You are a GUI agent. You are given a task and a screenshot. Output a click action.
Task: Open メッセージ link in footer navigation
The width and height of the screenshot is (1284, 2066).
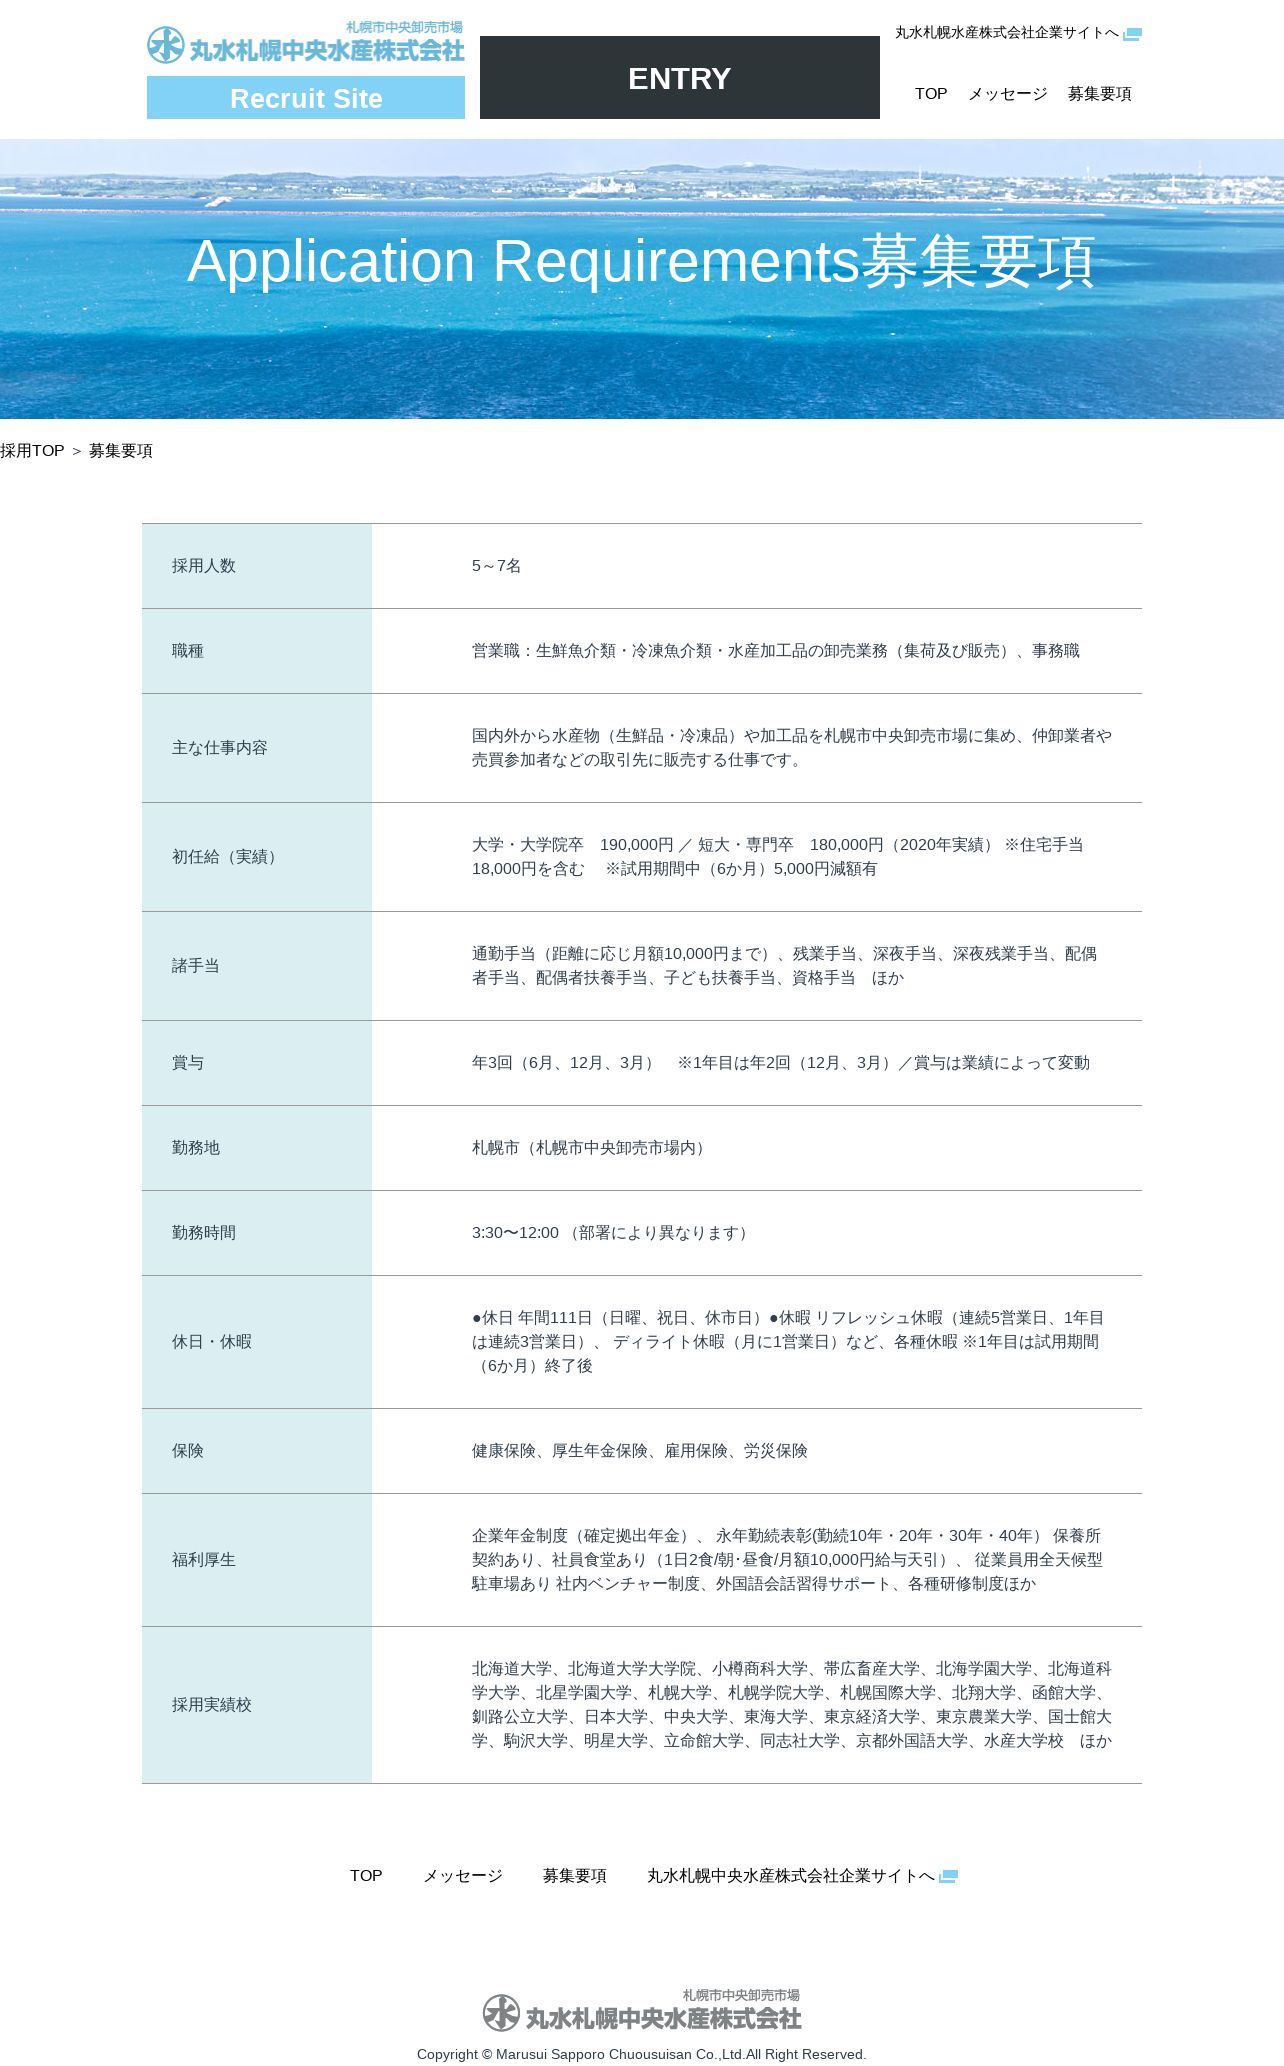[x=463, y=1876]
